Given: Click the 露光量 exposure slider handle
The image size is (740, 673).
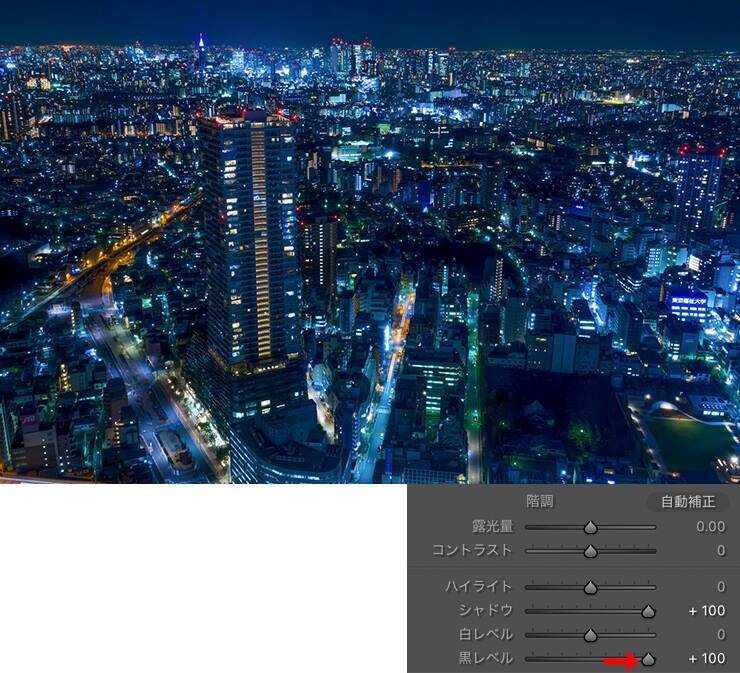Looking at the screenshot, I should 590,527.
